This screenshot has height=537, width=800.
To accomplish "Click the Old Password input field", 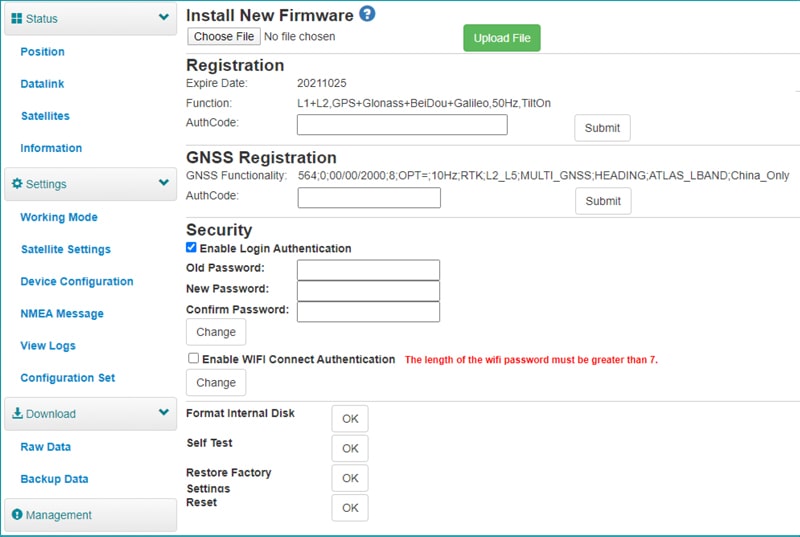I will [x=368, y=270].
